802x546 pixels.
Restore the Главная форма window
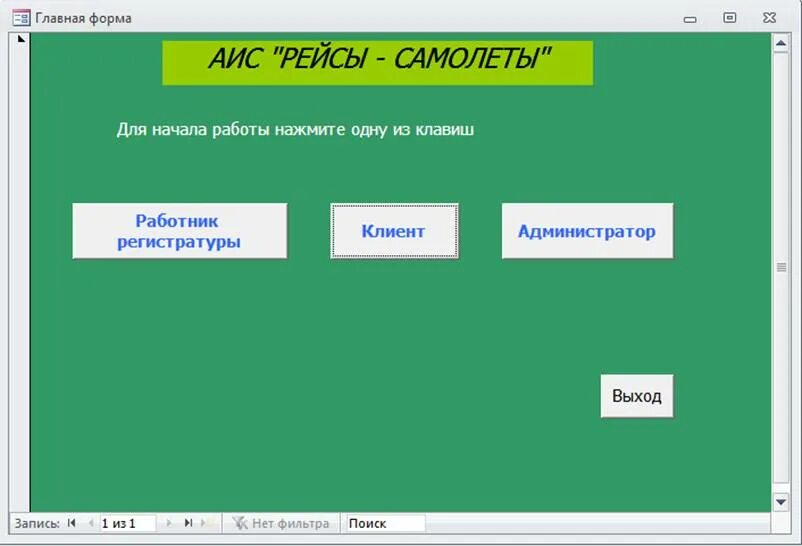click(730, 18)
